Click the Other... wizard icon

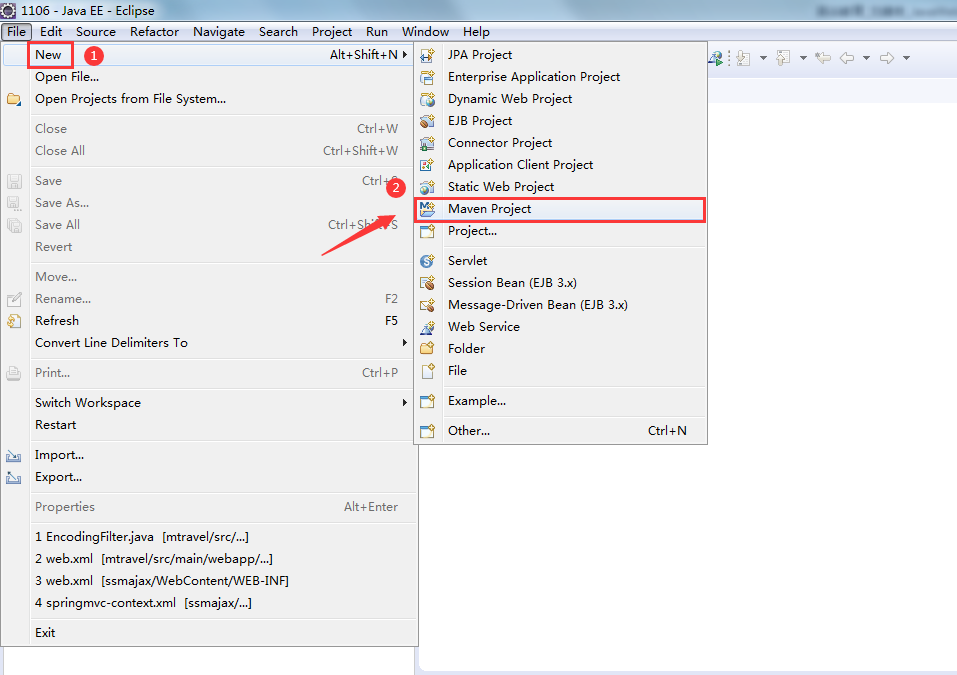coord(428,431)
